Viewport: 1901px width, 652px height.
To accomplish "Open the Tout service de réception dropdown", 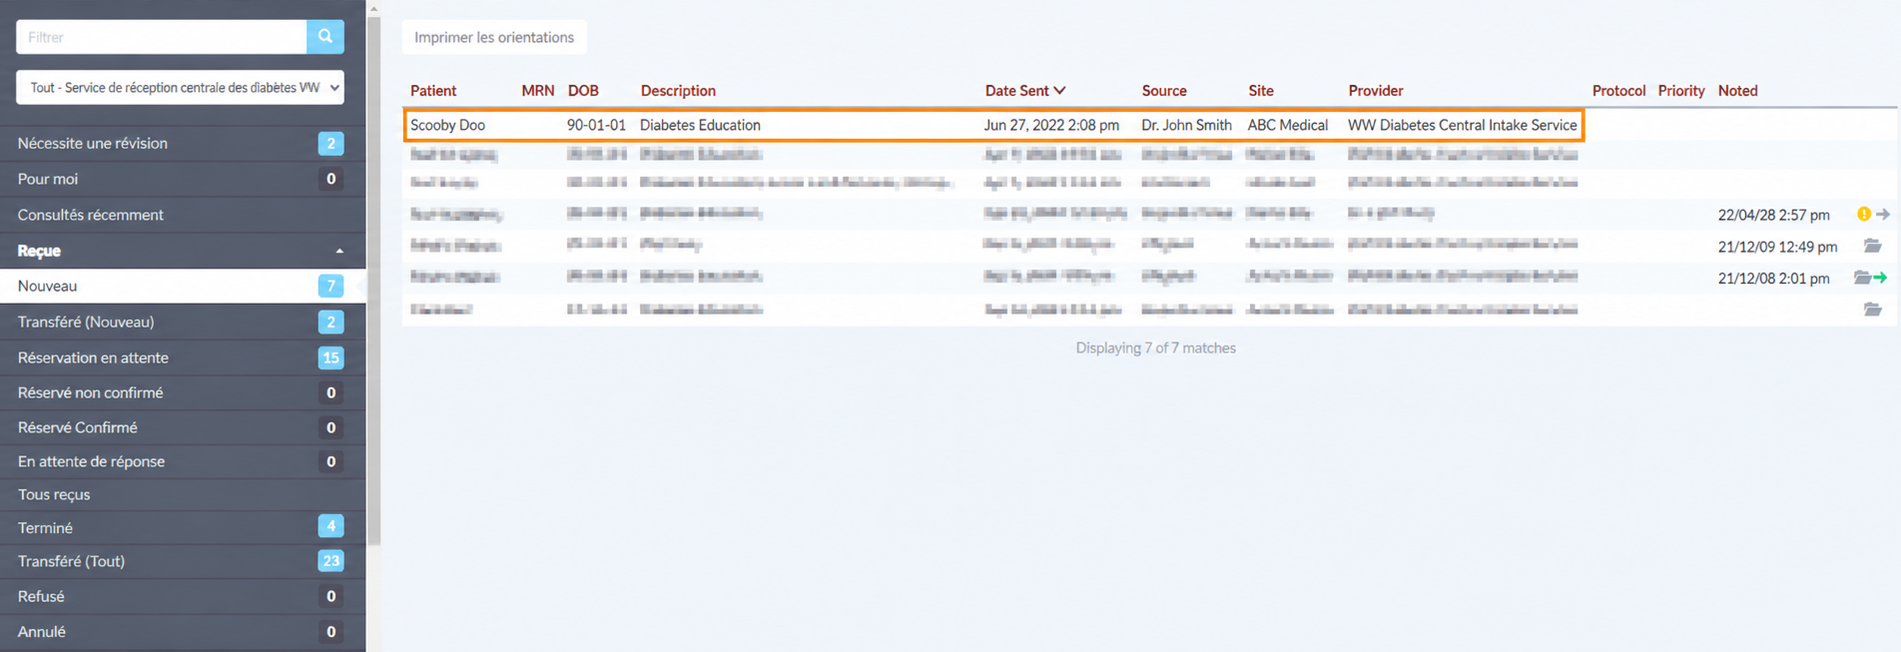I will coord(180,87).
